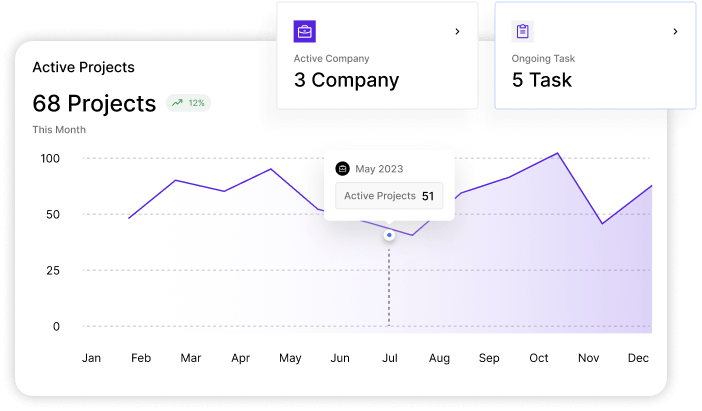The width and height of the screenshot is (702, 411).
Task: Expand the Ongoing Task card chevron
Action: [x=675, y=32]
